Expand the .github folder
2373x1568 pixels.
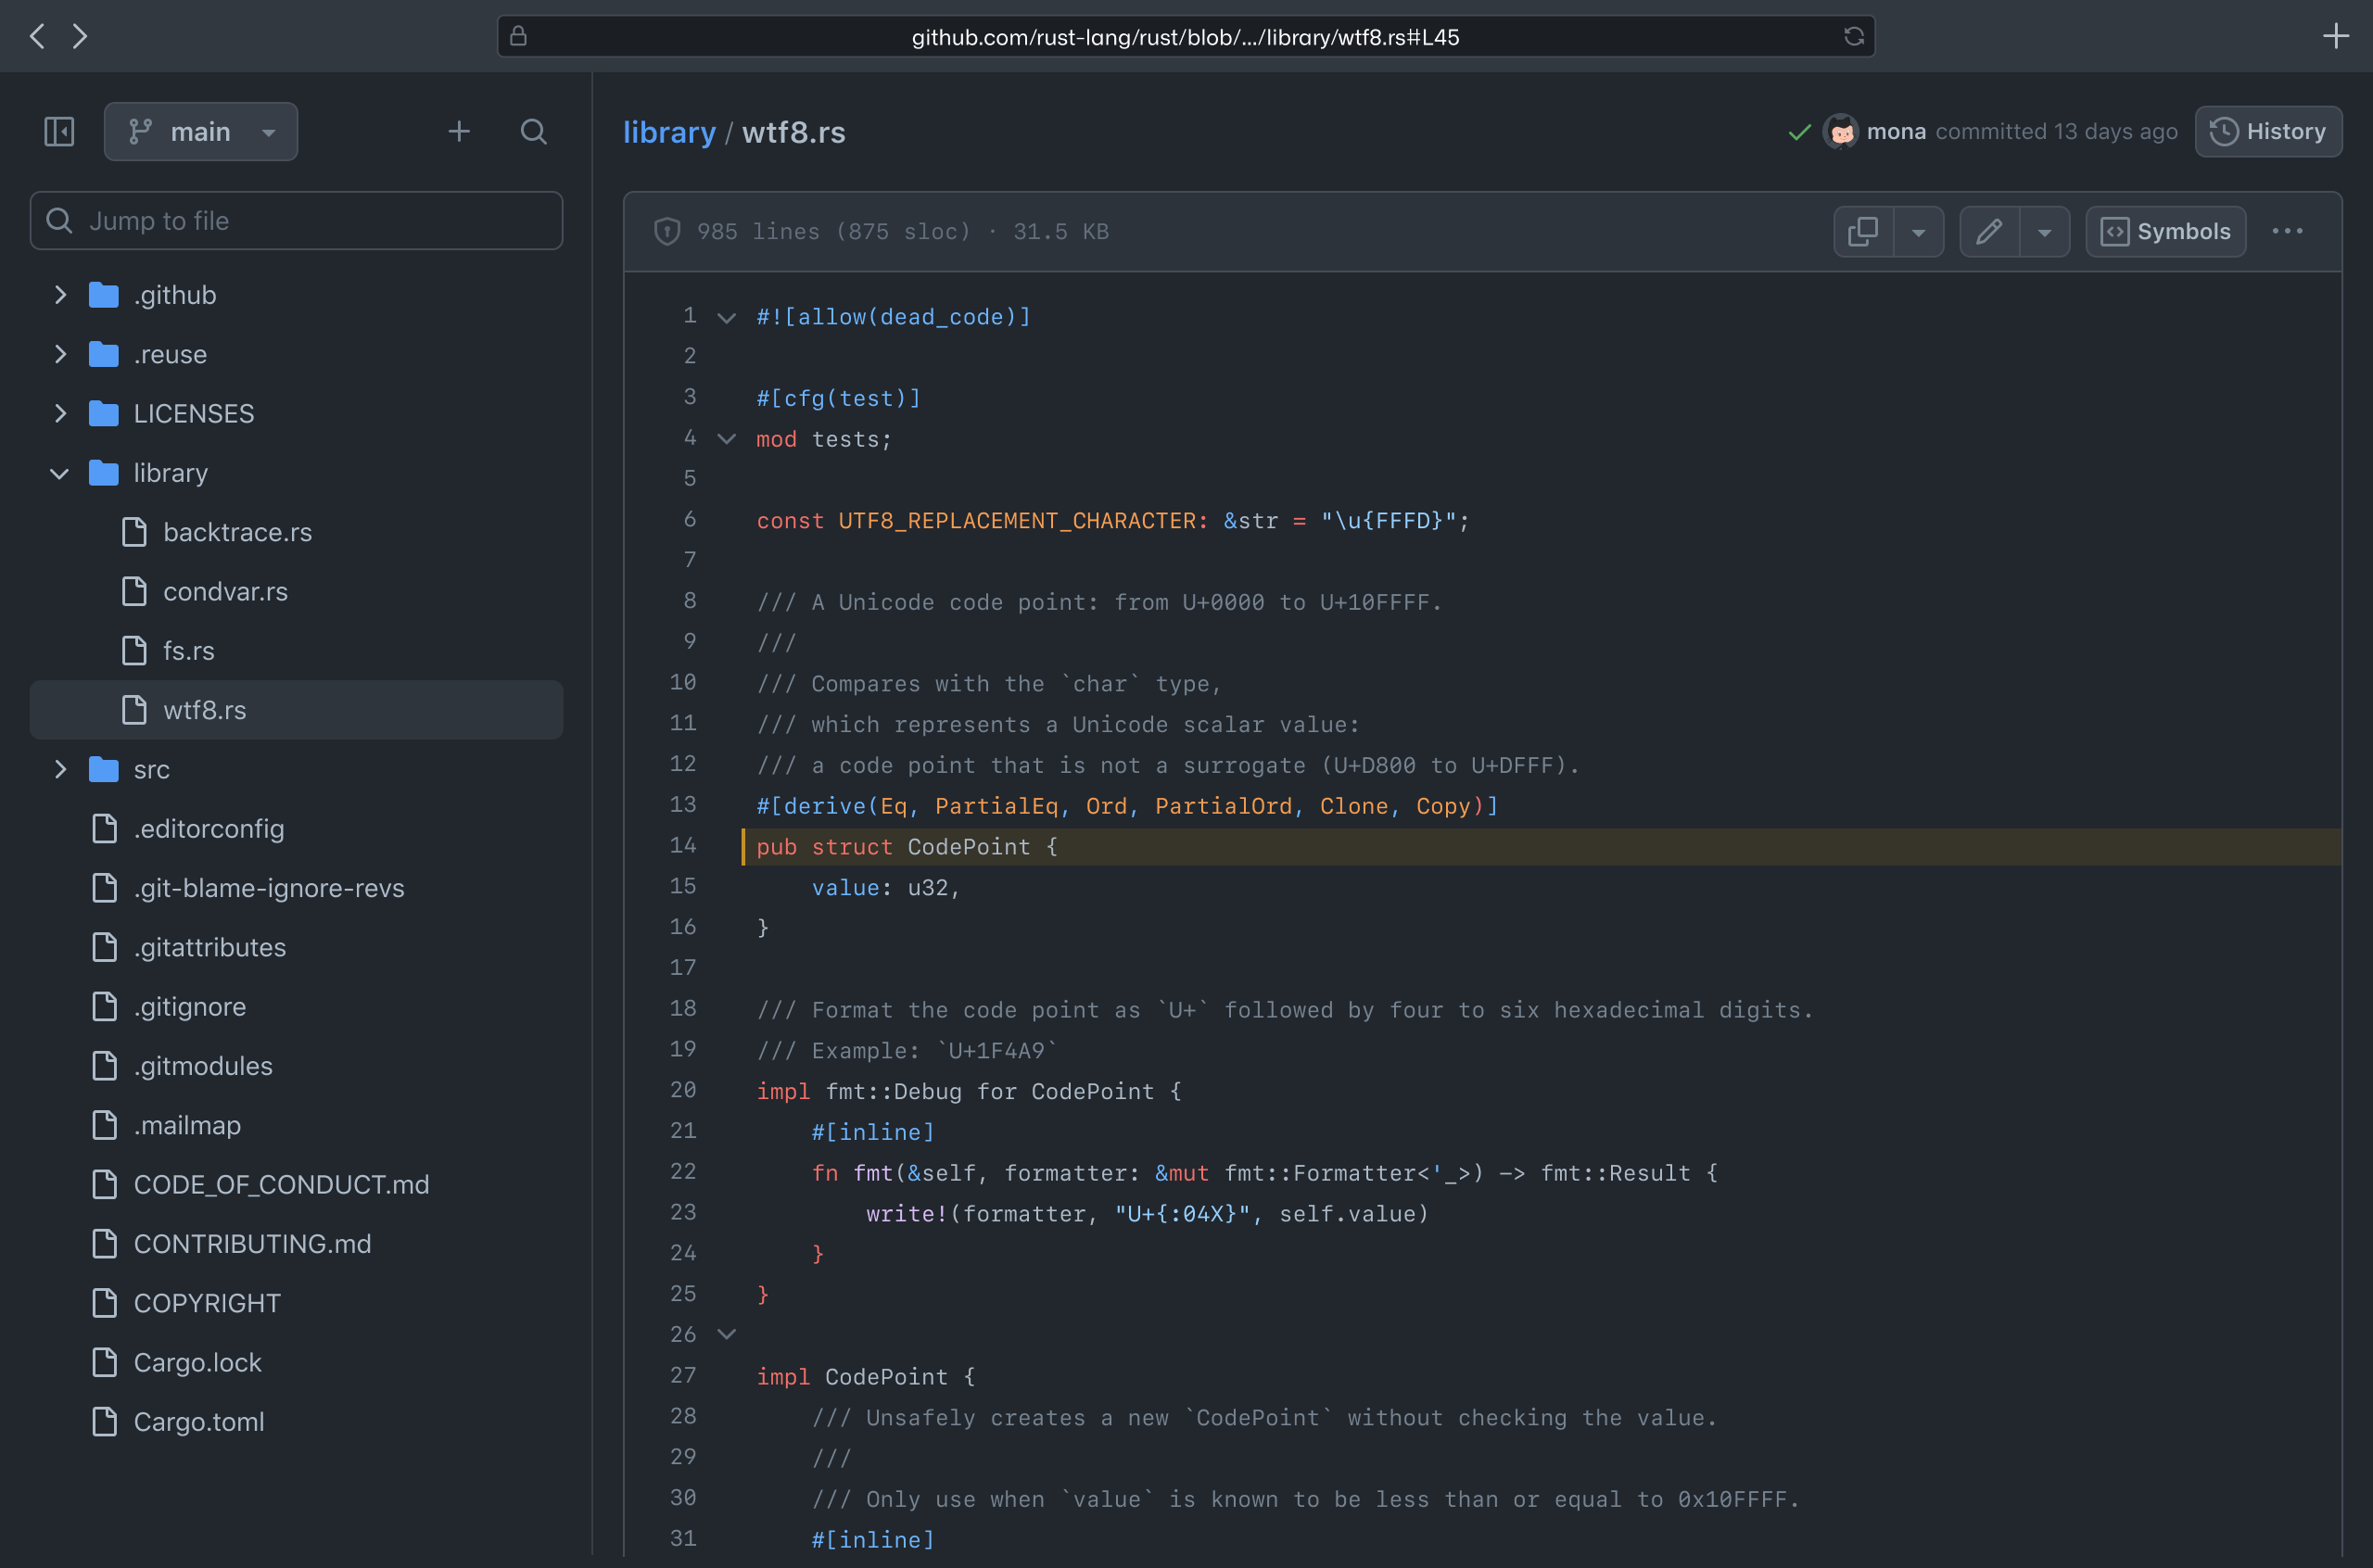click(60, 295)
